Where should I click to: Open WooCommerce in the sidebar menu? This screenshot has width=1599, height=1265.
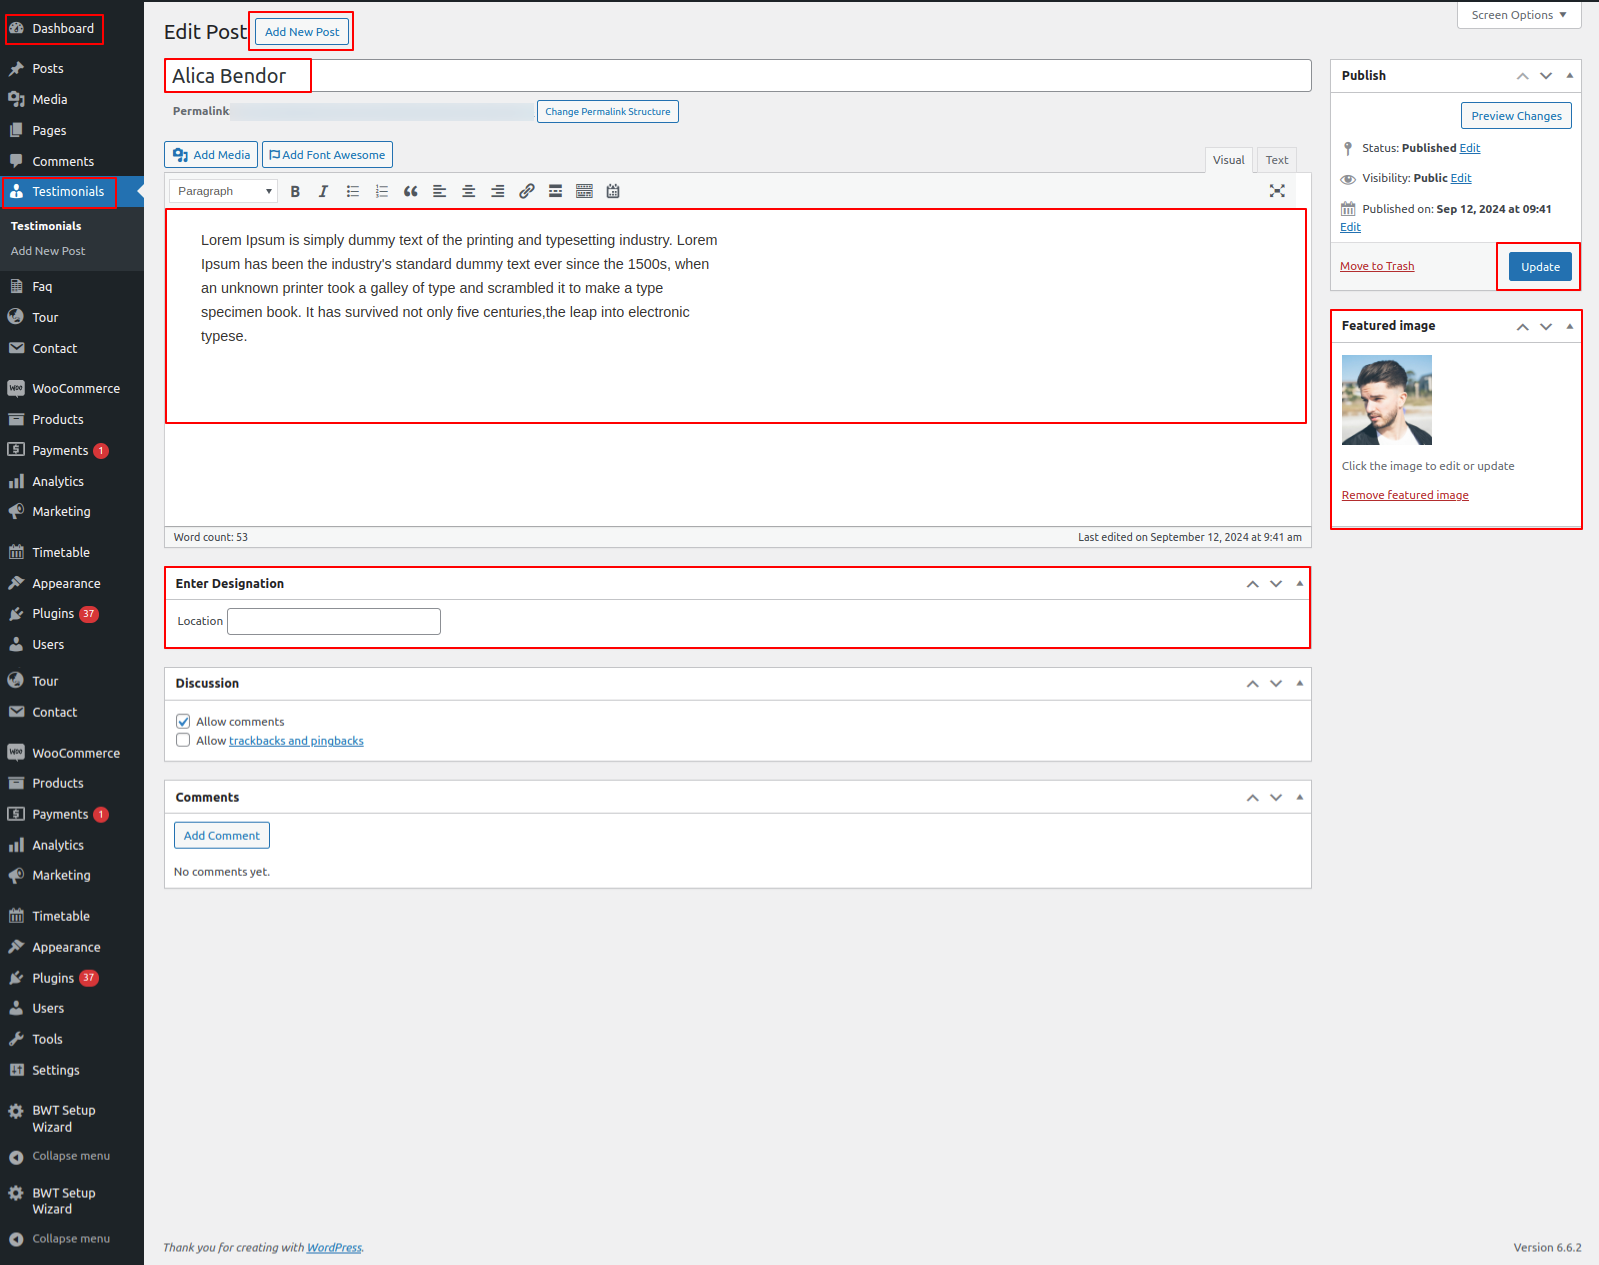point(75,389)
